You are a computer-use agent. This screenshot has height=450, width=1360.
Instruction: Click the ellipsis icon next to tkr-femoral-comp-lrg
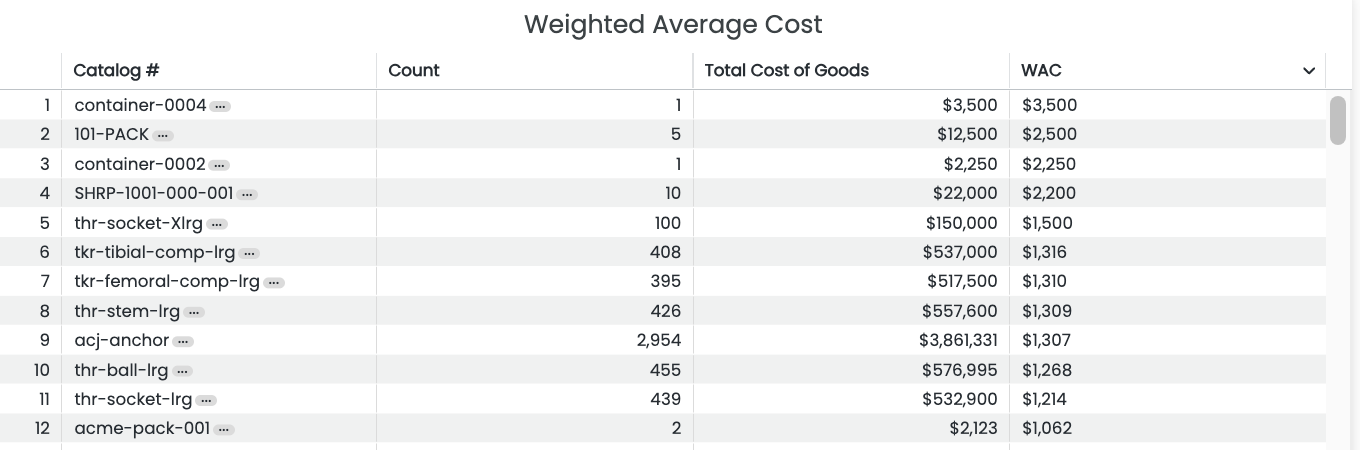(273, 283)
